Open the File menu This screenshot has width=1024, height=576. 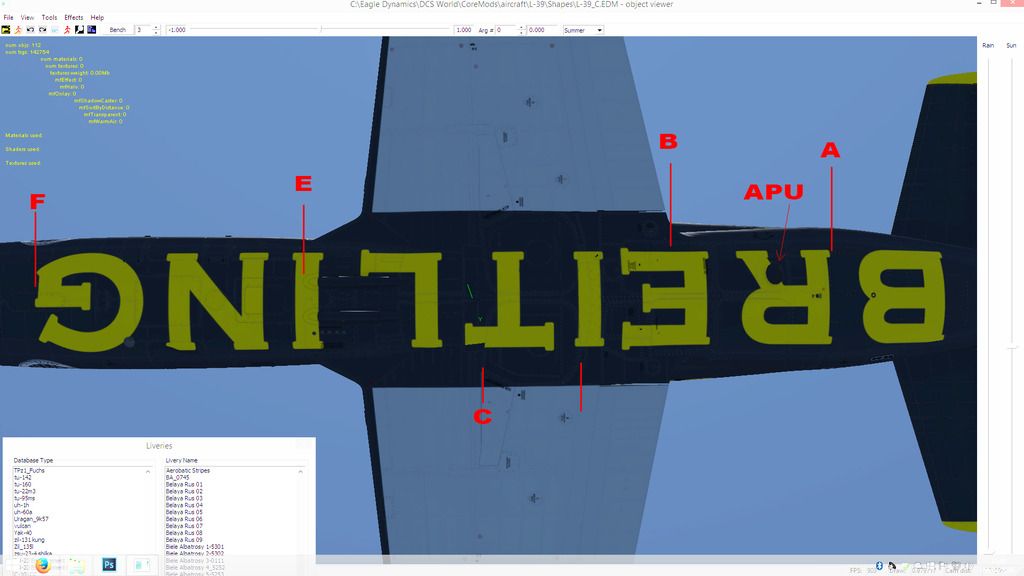pyautogui.click(x=9, y=18)
